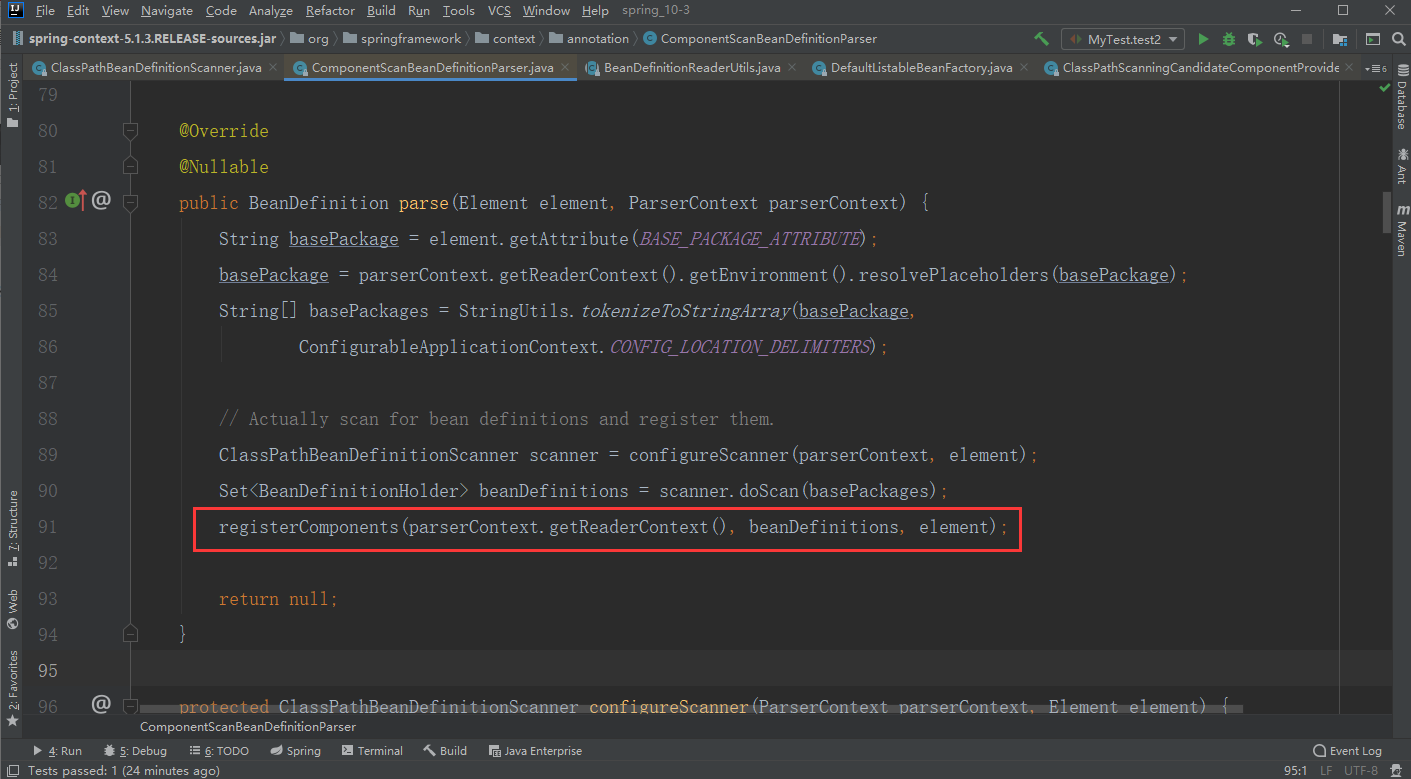Screen dimensions: 1411x779
Task: Close the ClassPathBeanDefinitionScanner.java tab
Action: [x=273, y=68]
